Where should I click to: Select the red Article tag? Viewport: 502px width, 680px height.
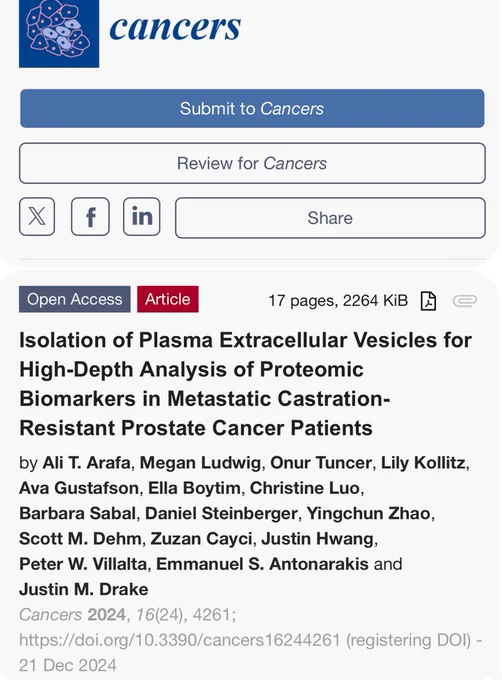coord(168,299)
